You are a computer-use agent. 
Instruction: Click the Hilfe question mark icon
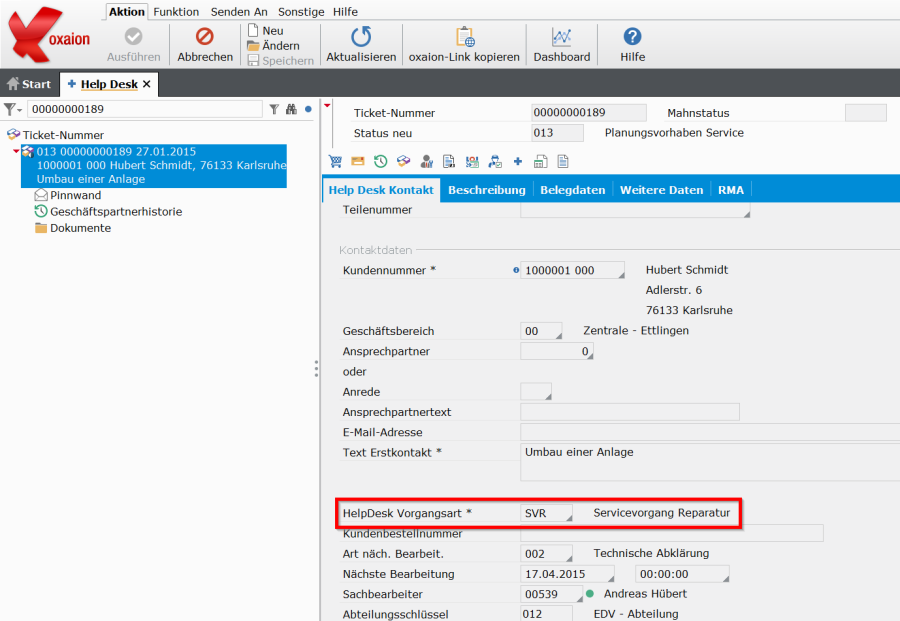pos(633,37)
